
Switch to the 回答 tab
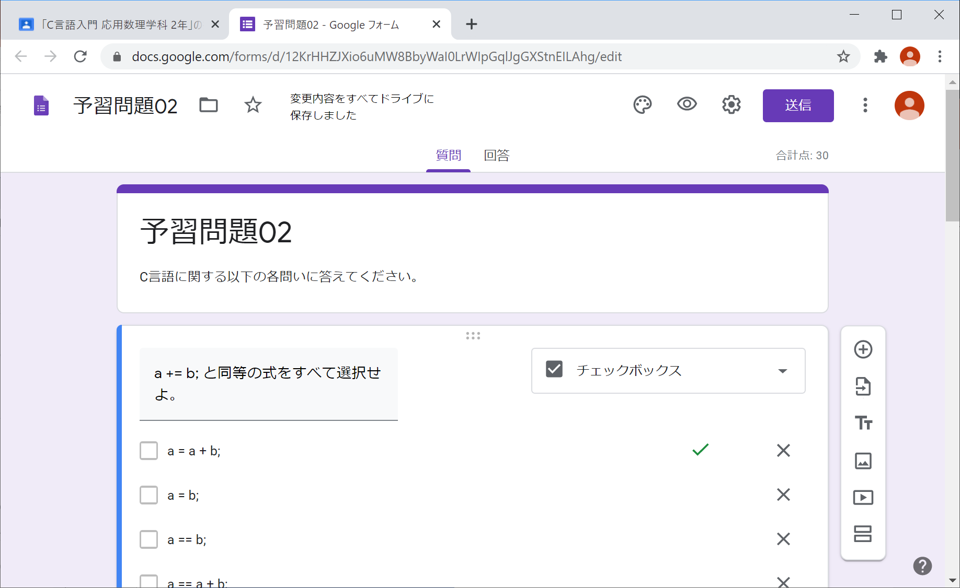point(497,156)
